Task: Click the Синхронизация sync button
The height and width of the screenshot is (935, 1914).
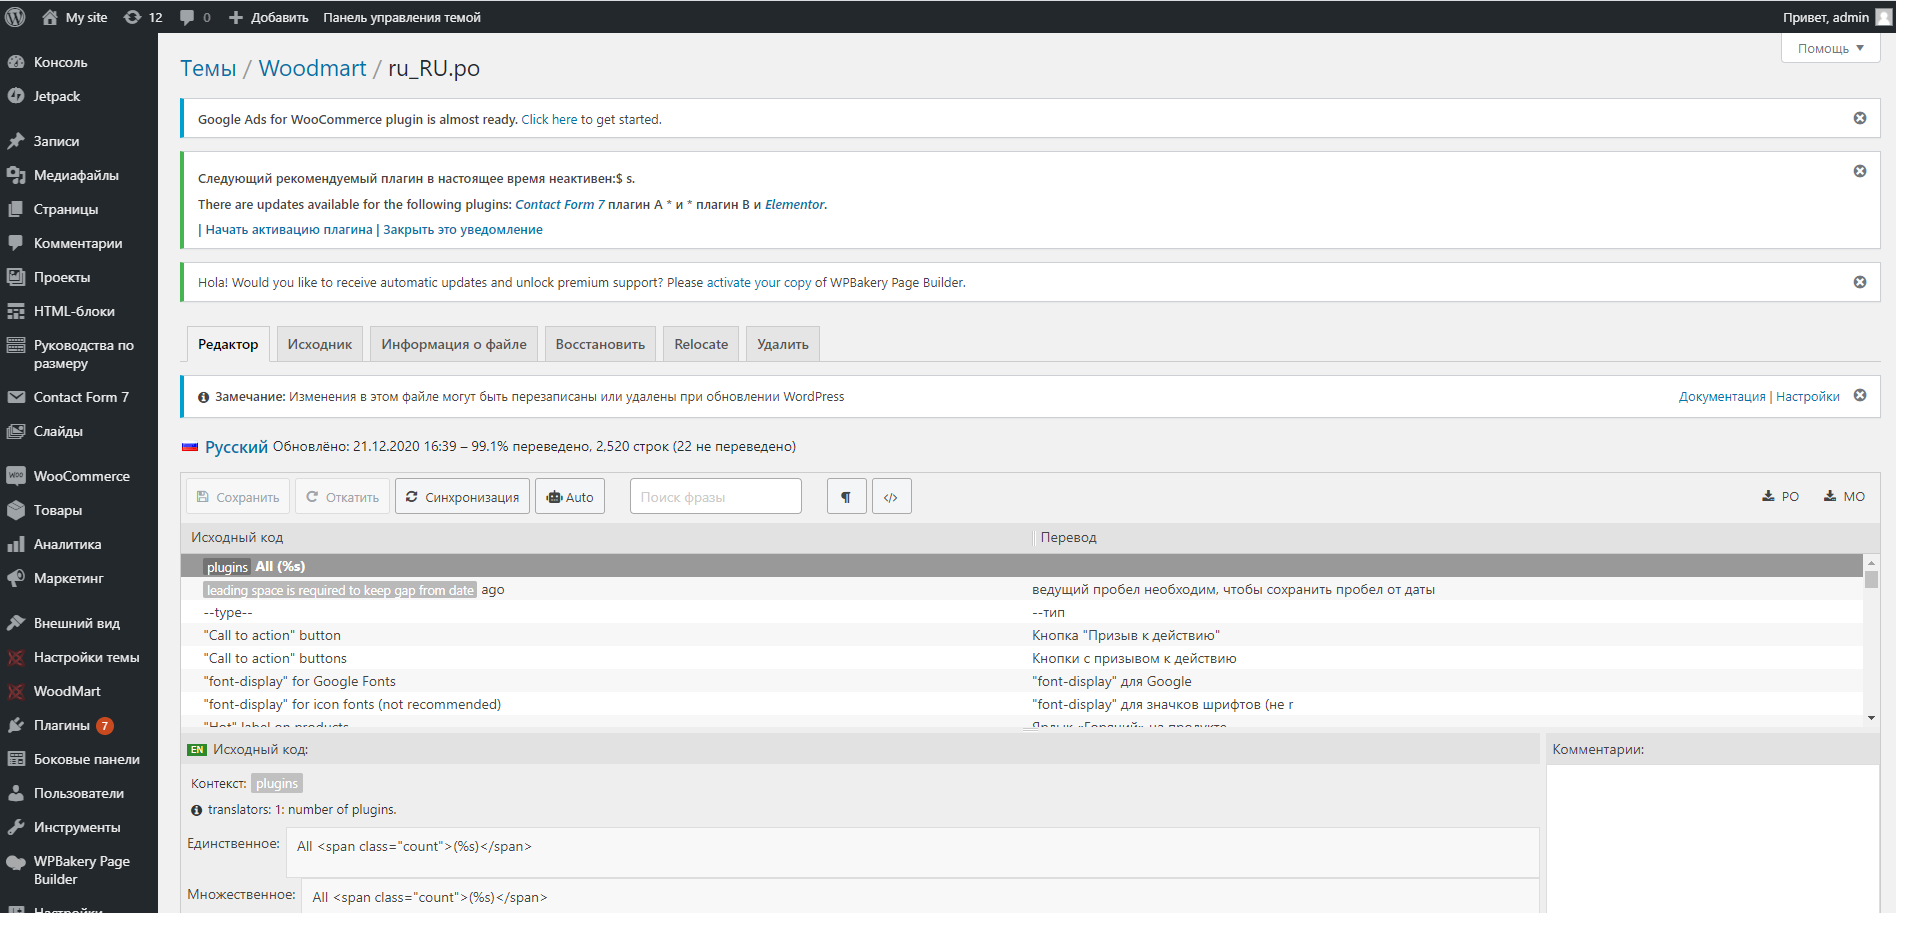Action: [x=462, y=497]
